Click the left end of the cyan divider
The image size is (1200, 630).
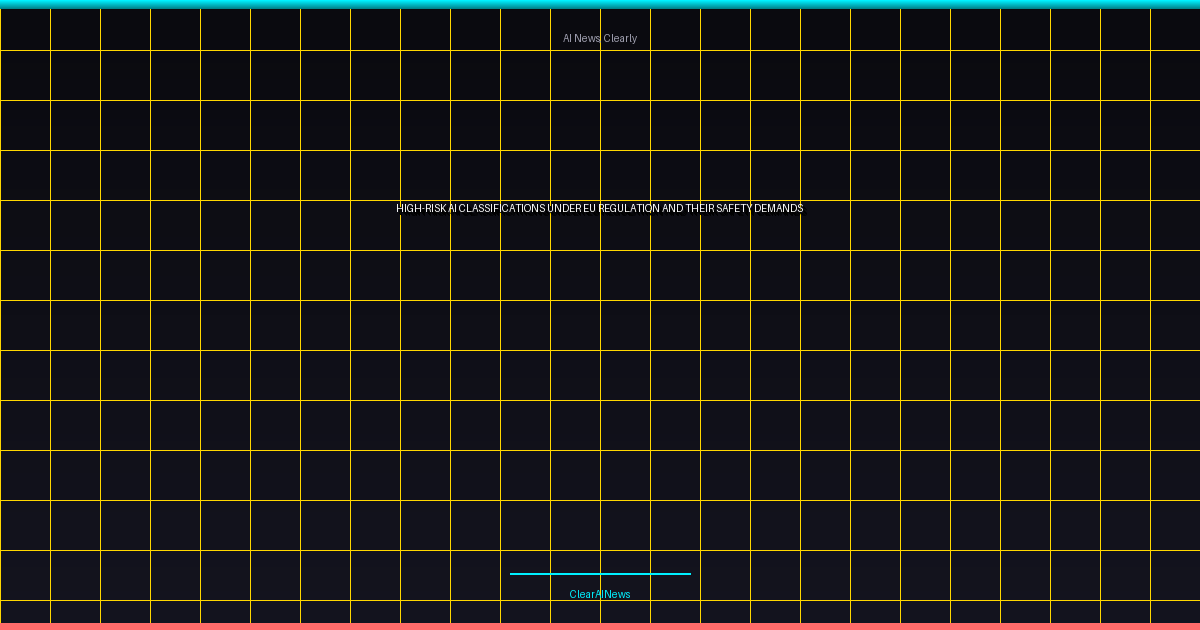click(513, 574)
